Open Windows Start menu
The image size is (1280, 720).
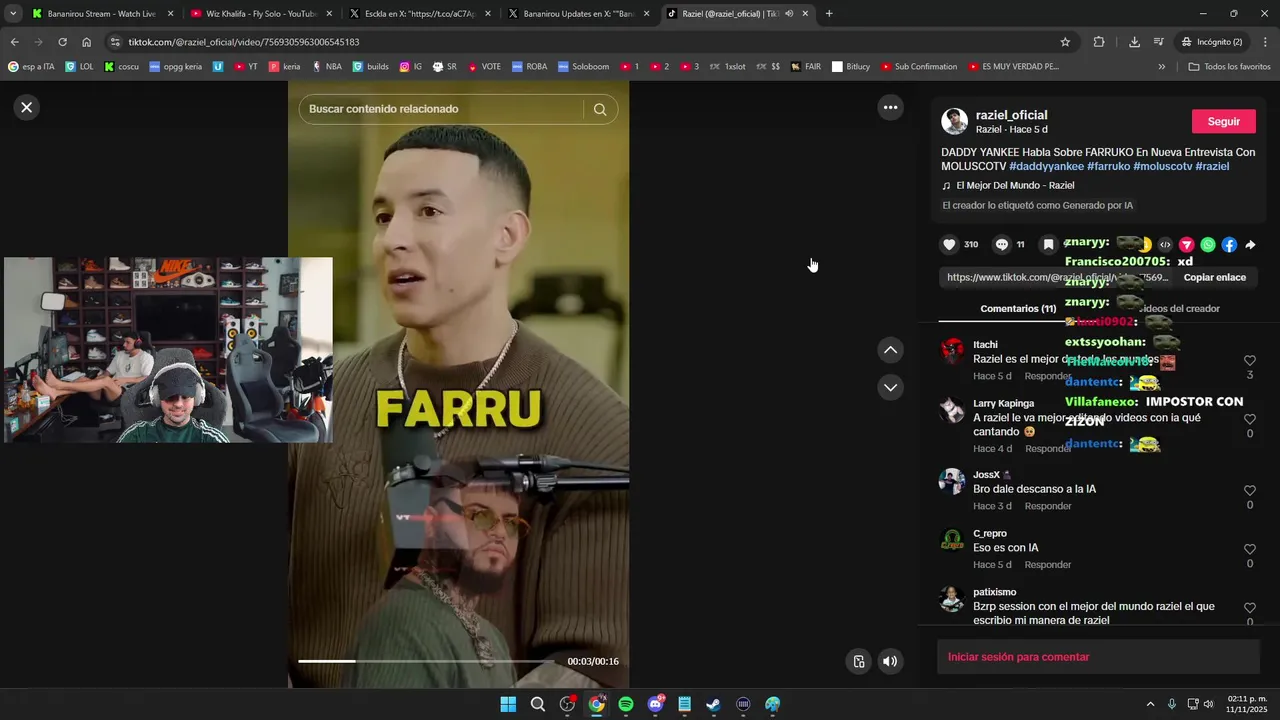coord(508,704)
